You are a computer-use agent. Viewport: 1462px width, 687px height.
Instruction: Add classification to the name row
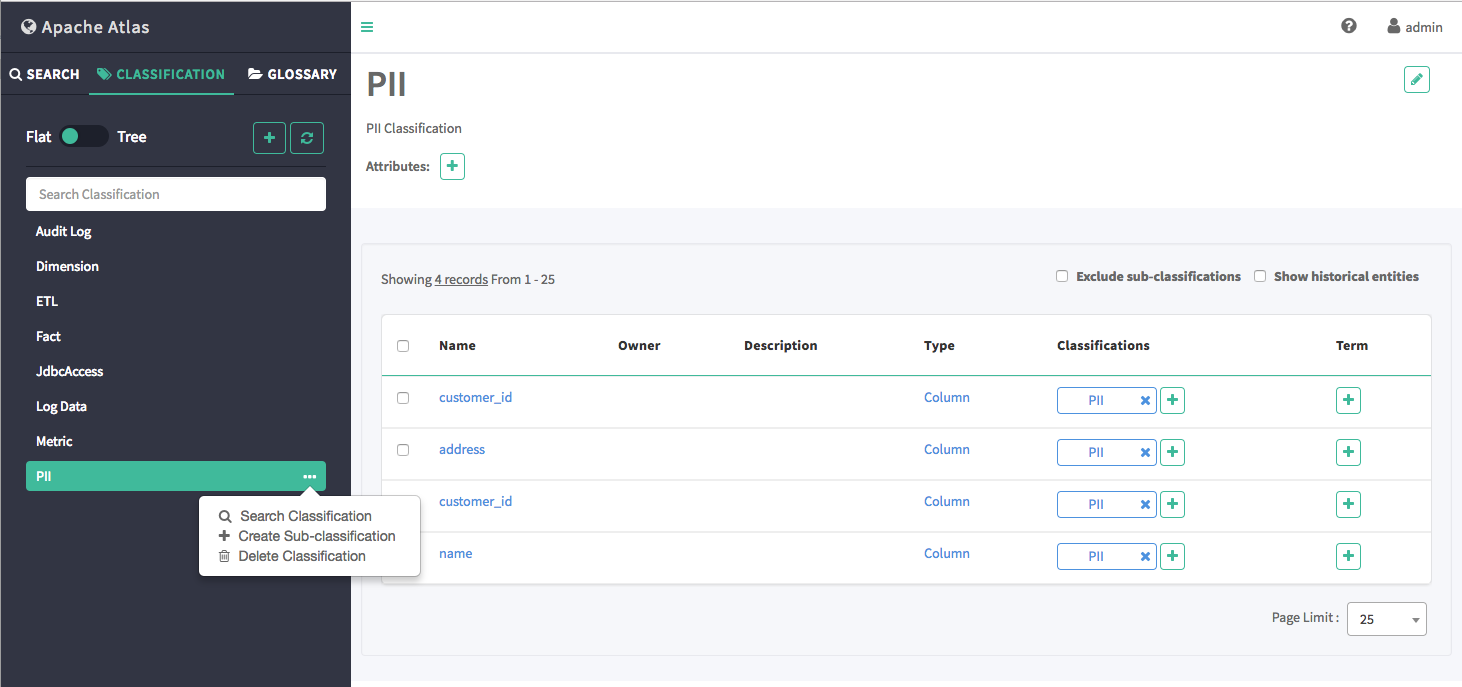pos(1173,556)
